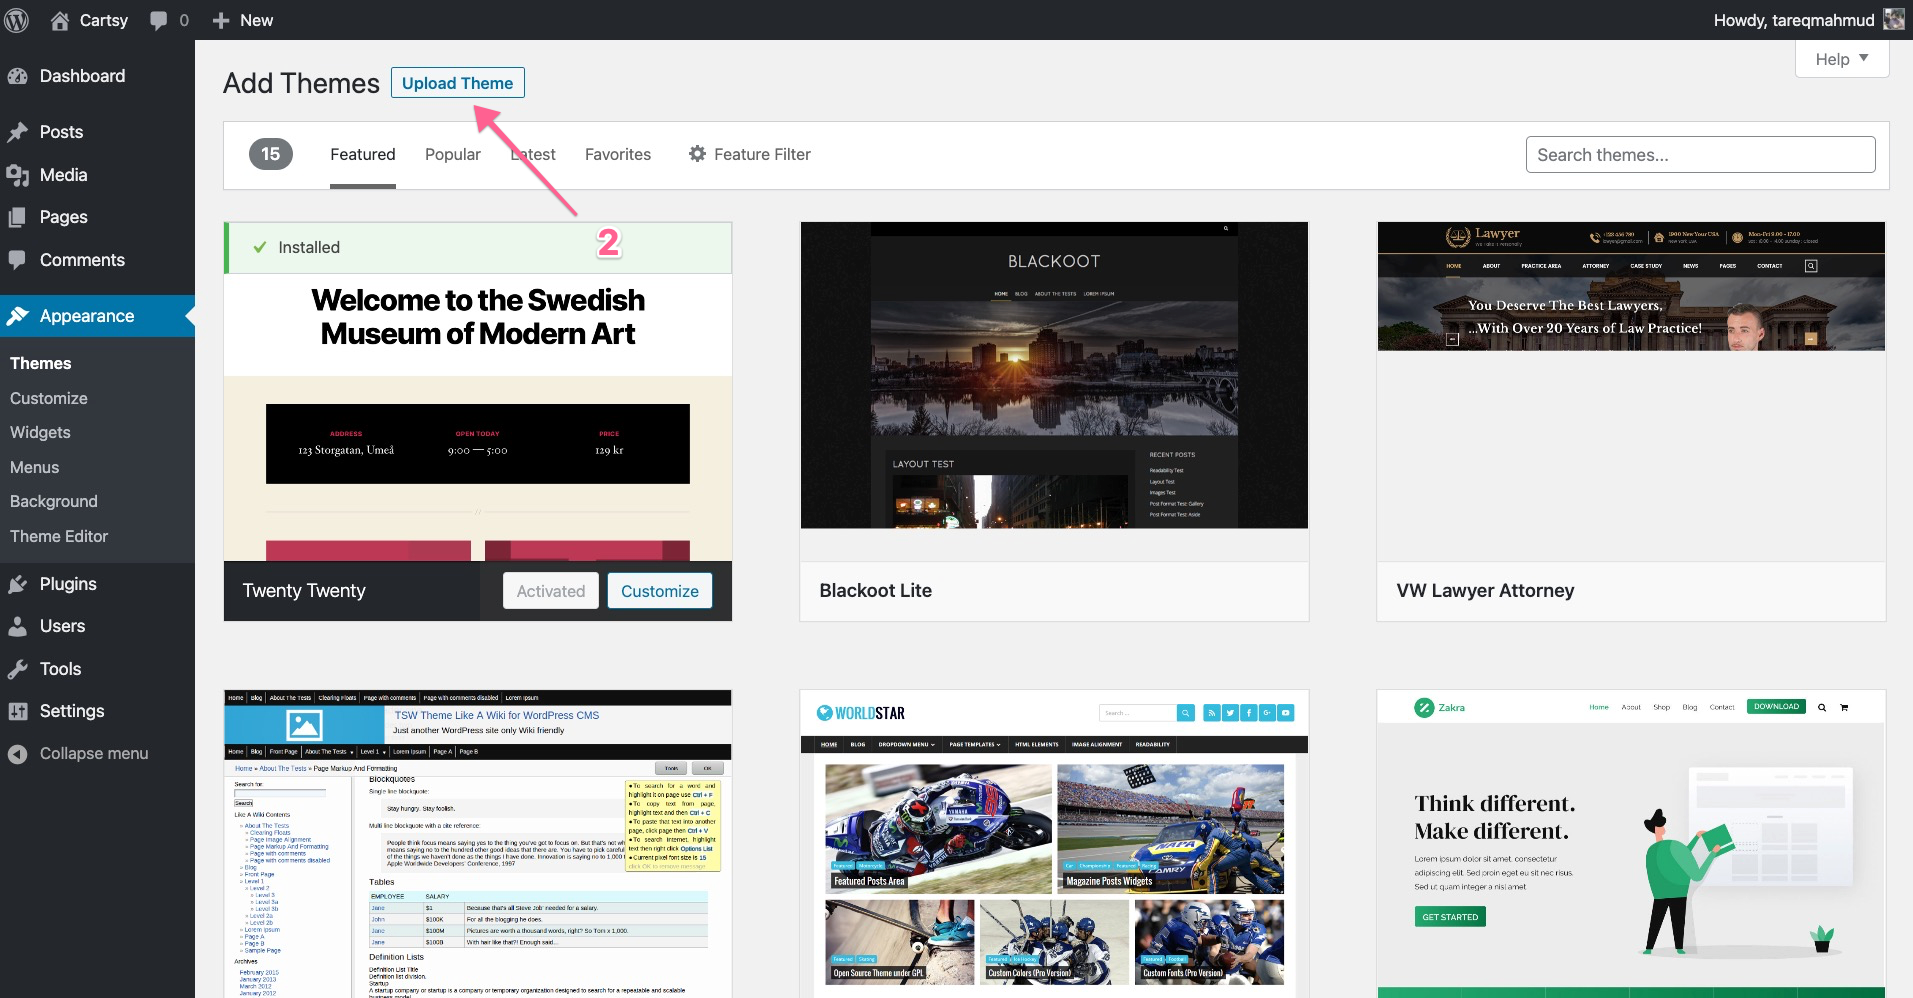Click the Settings sliders icon

(x=17, y=711)
